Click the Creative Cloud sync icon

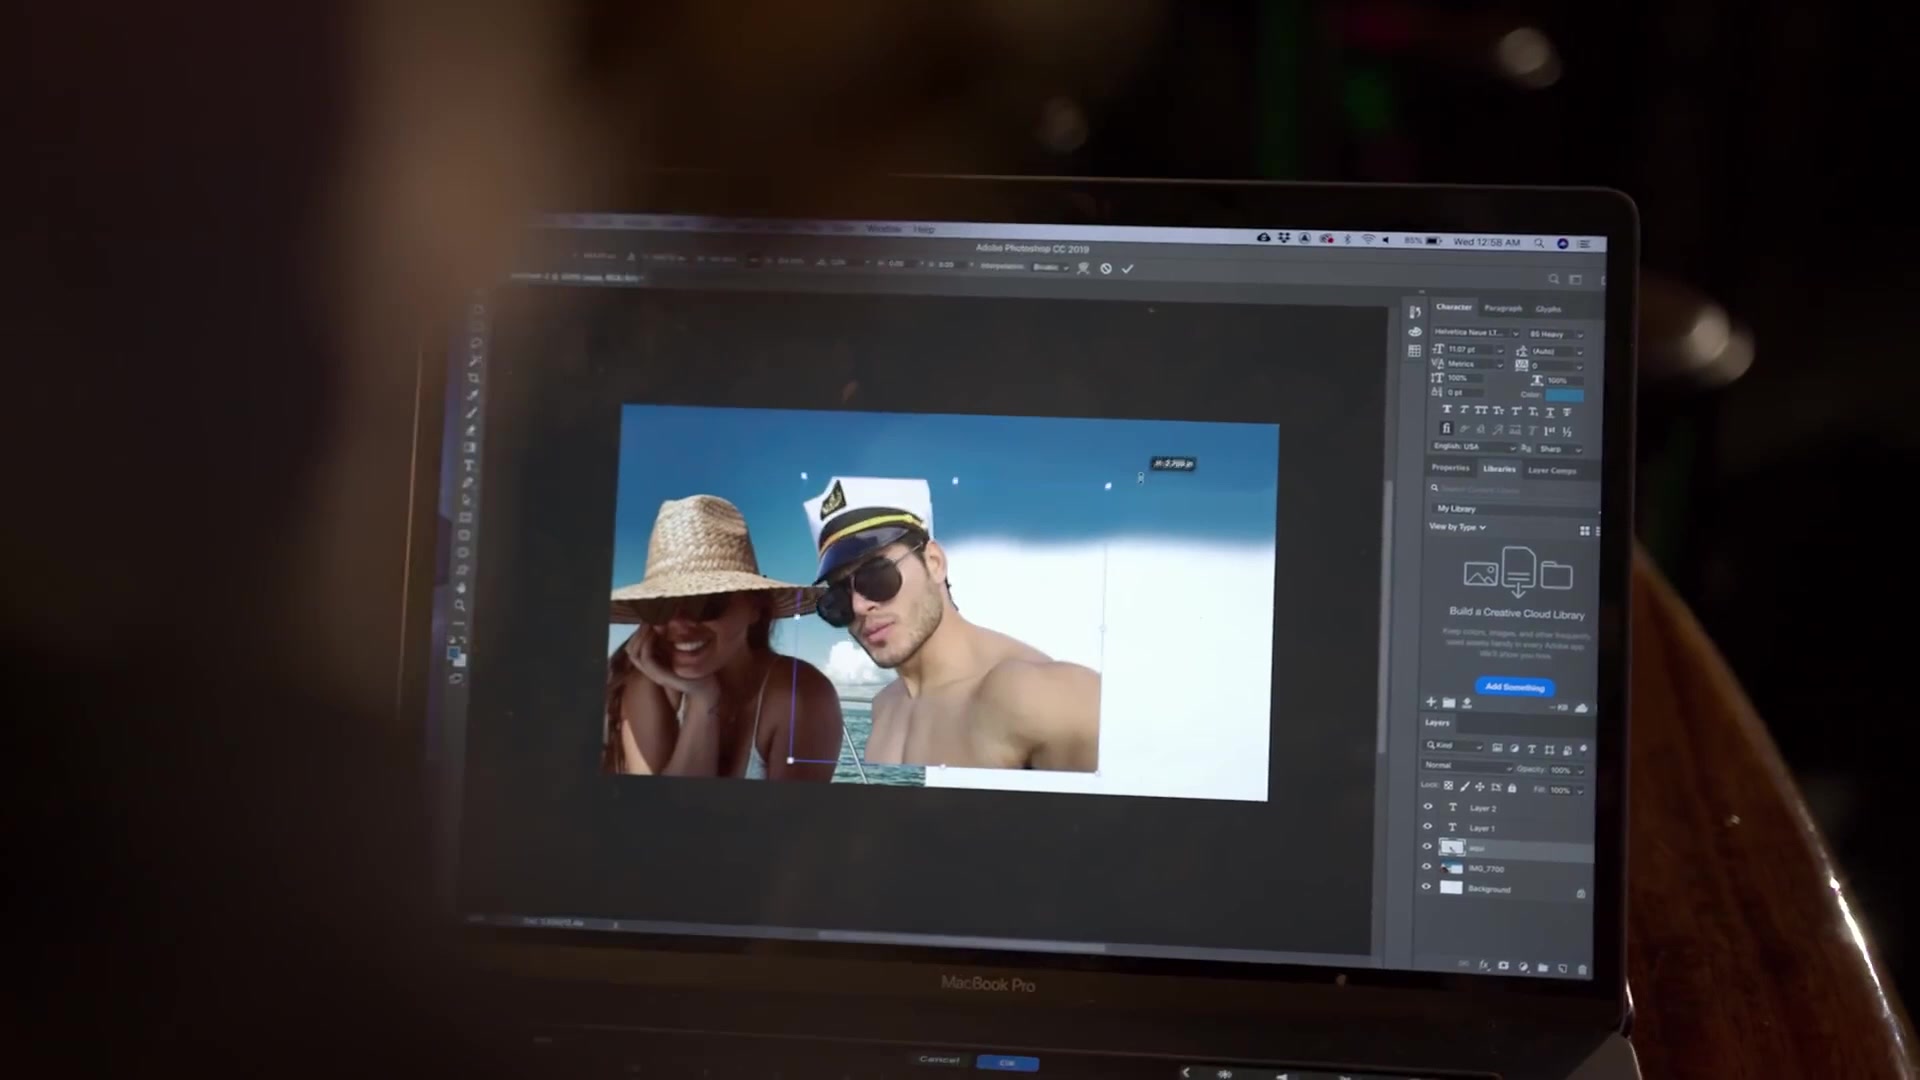tap(1581, 708)
